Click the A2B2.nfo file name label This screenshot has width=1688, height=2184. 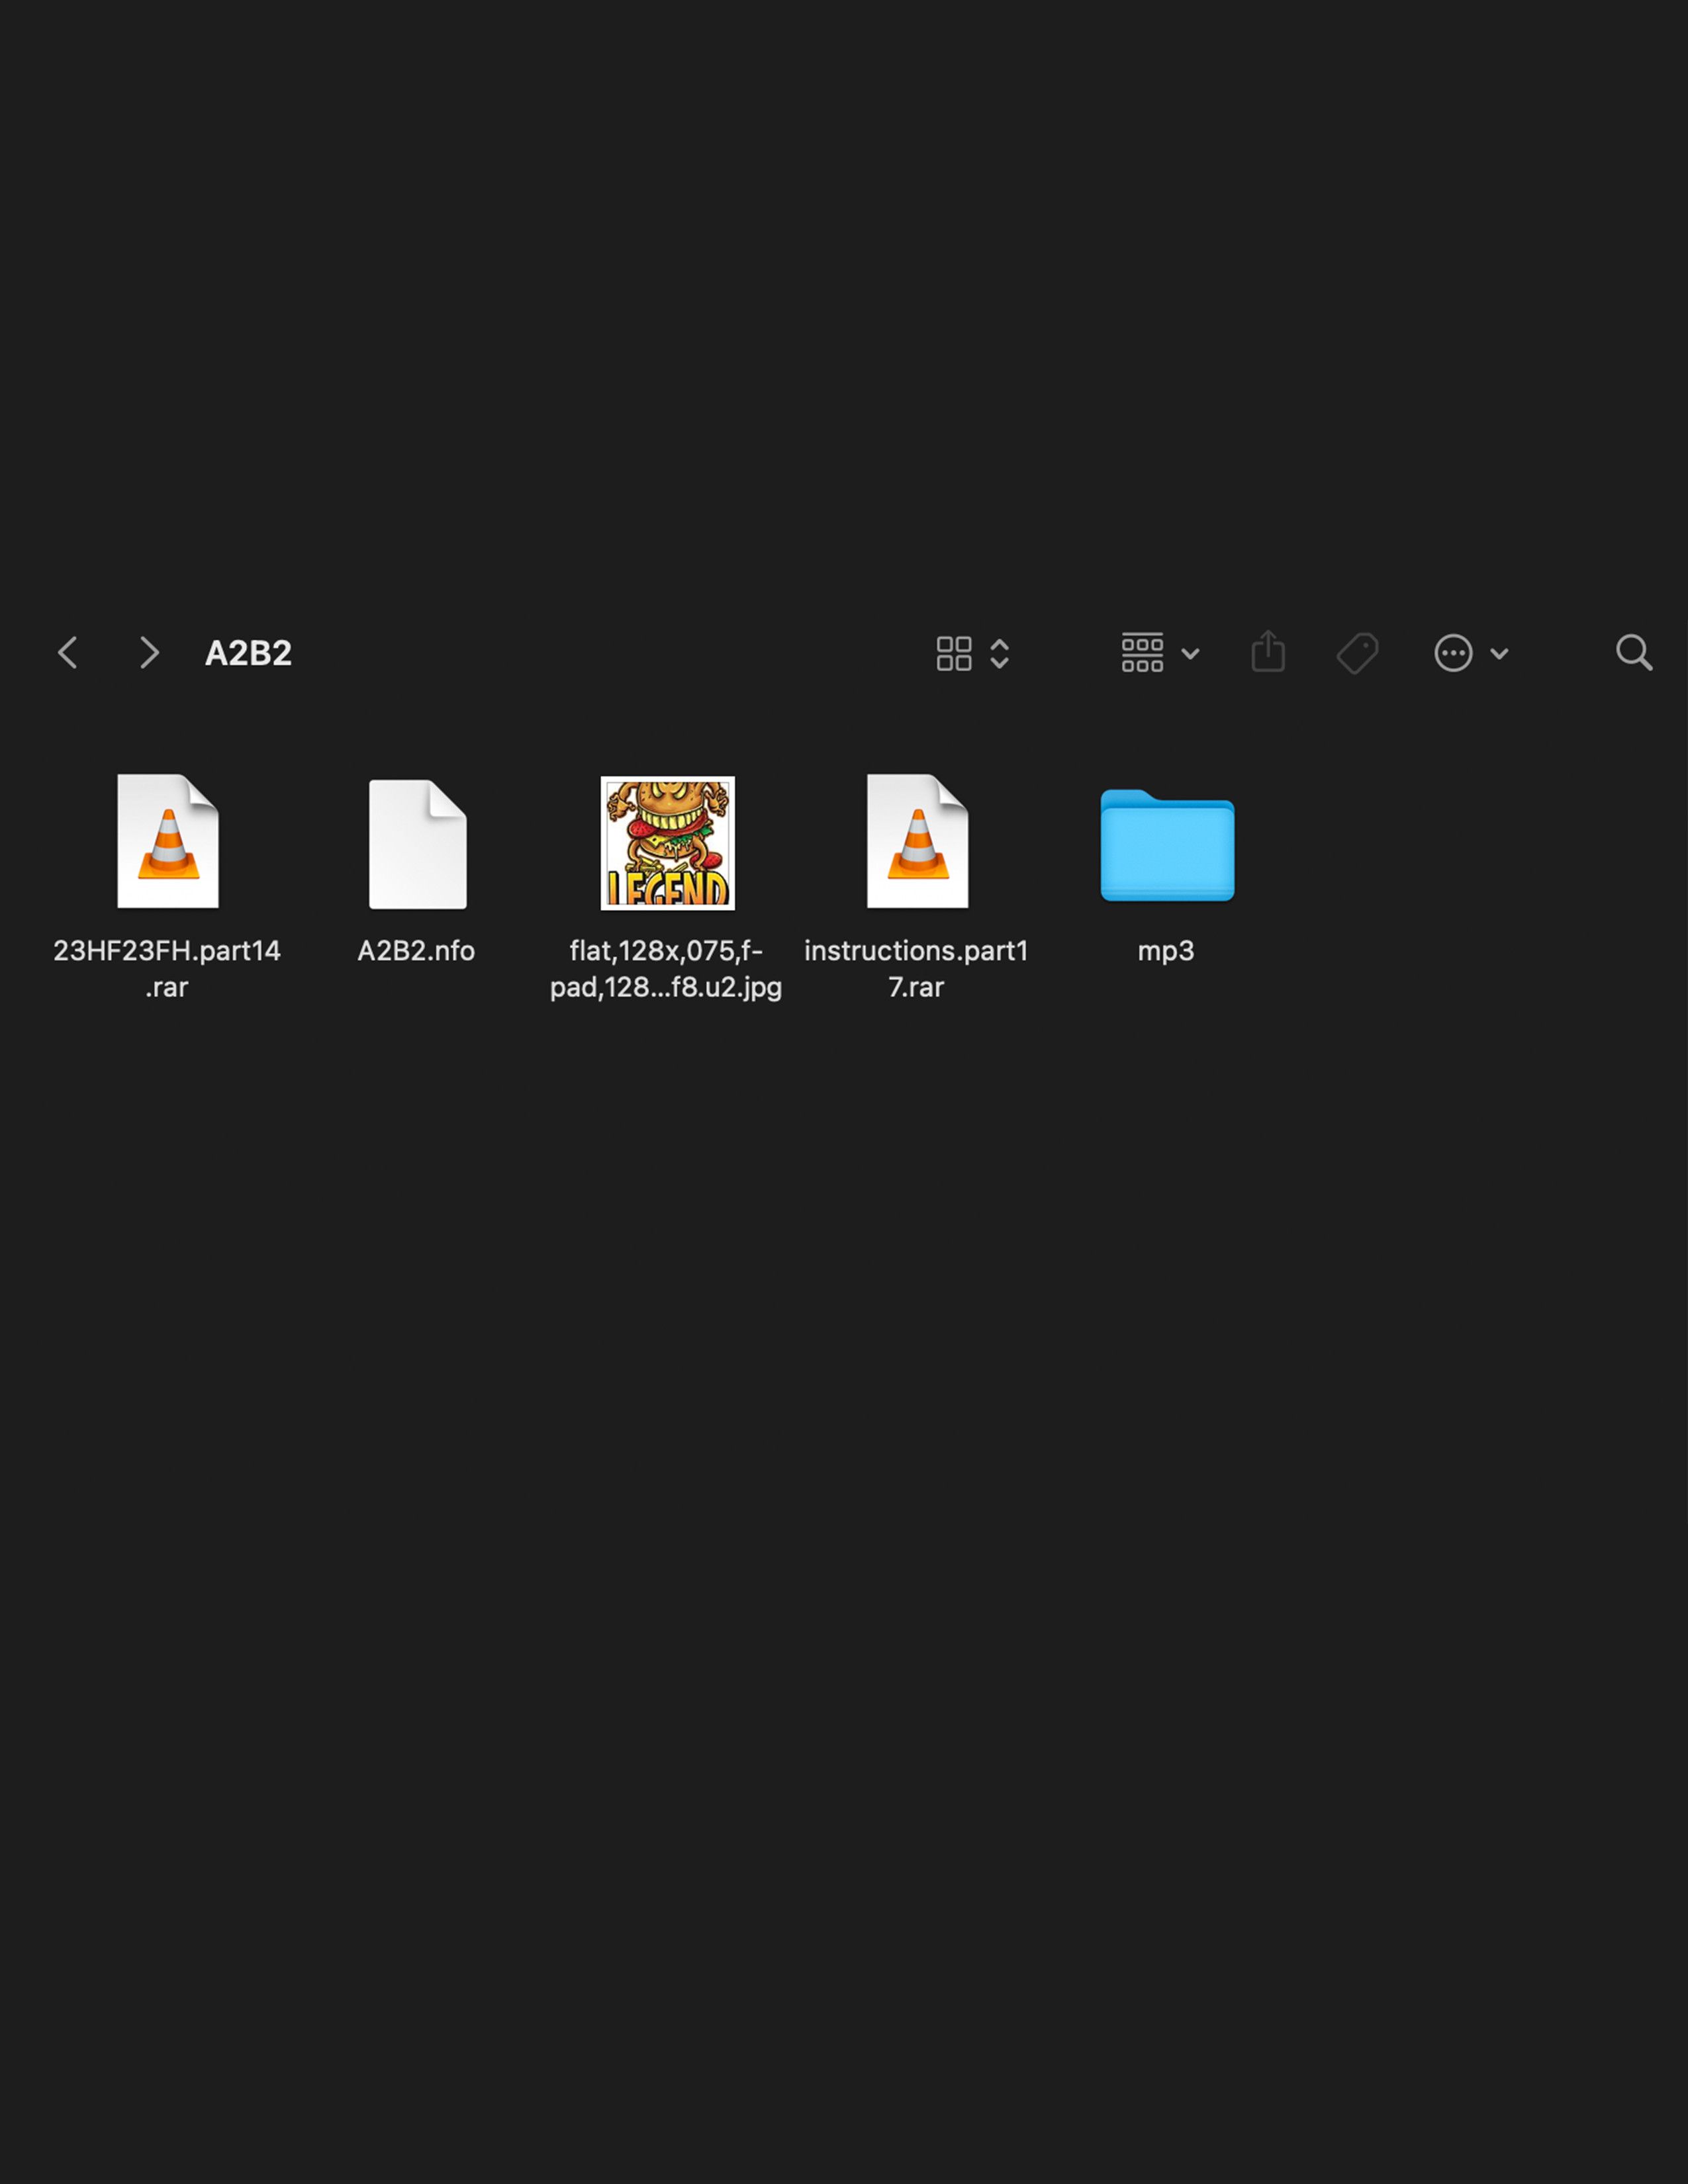click(x=416, y=950)
